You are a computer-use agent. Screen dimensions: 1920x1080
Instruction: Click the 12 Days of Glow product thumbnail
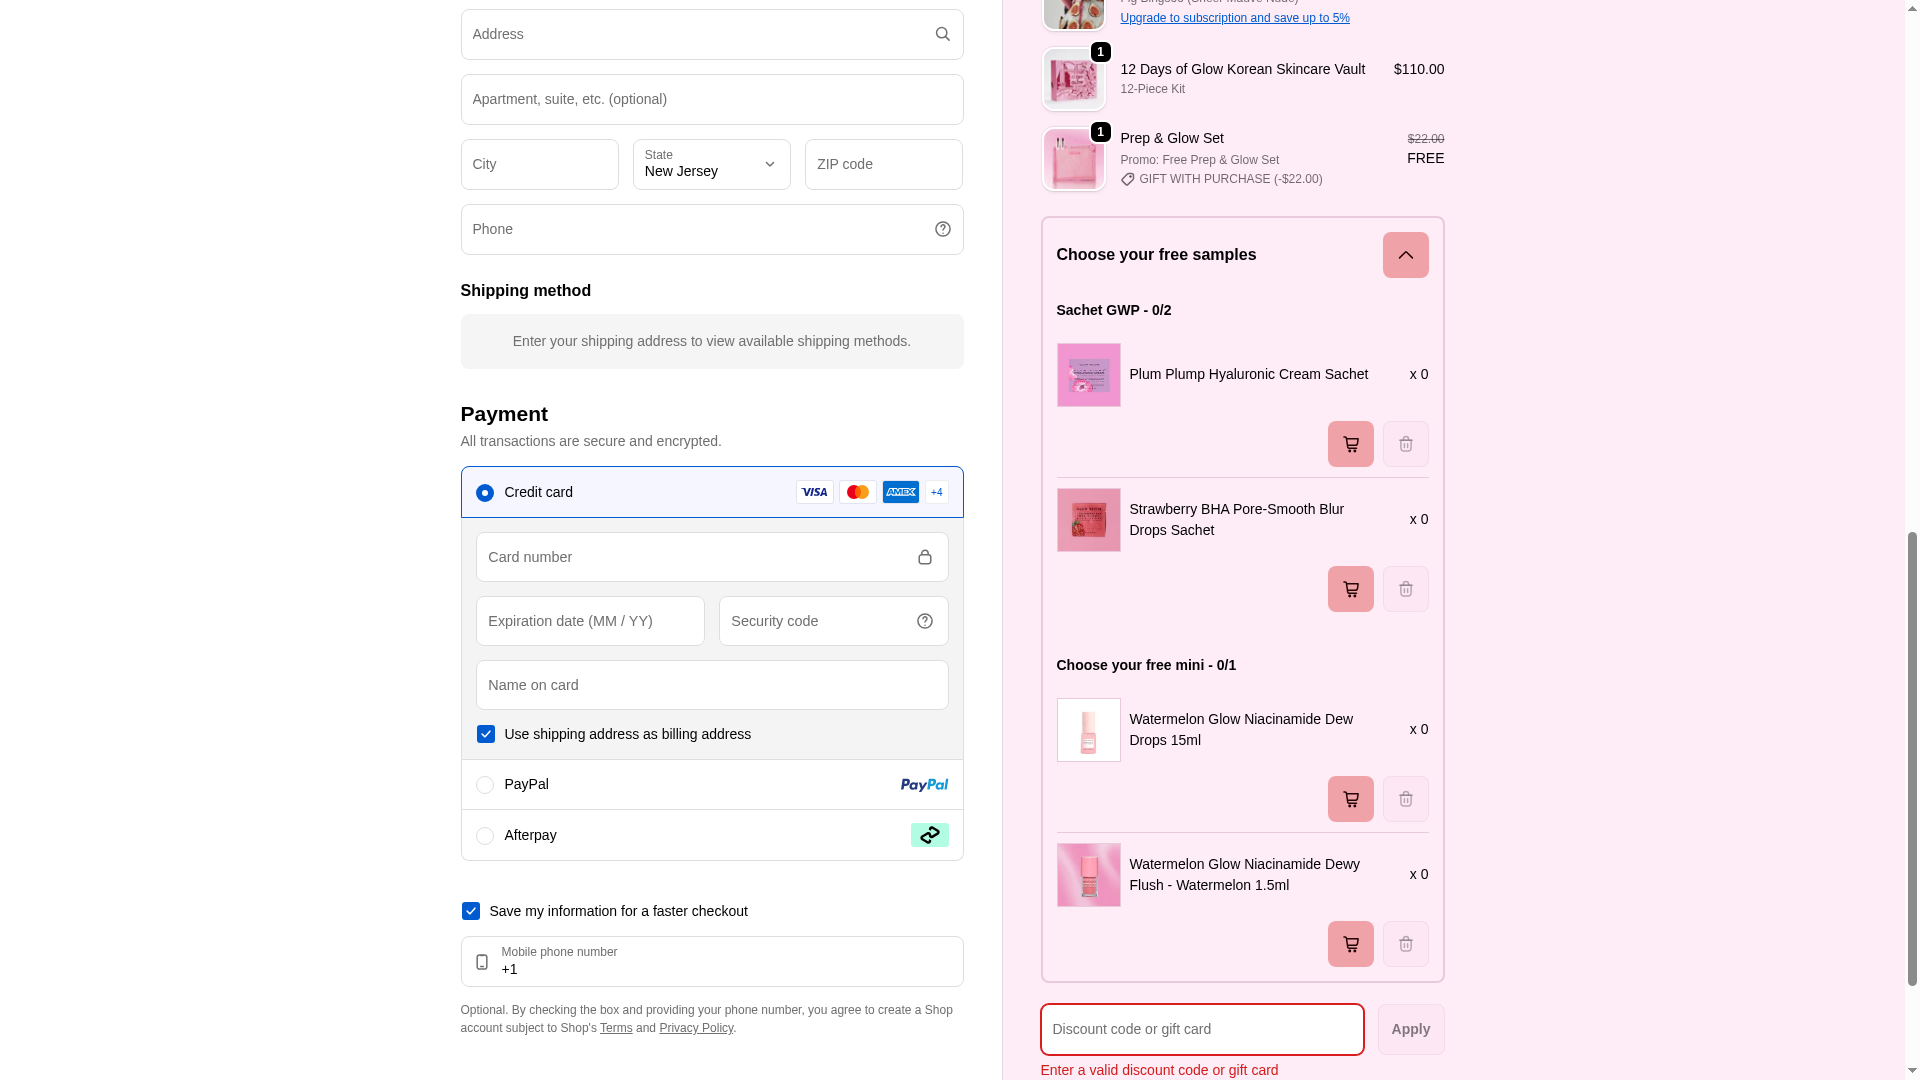(1073, 80)
